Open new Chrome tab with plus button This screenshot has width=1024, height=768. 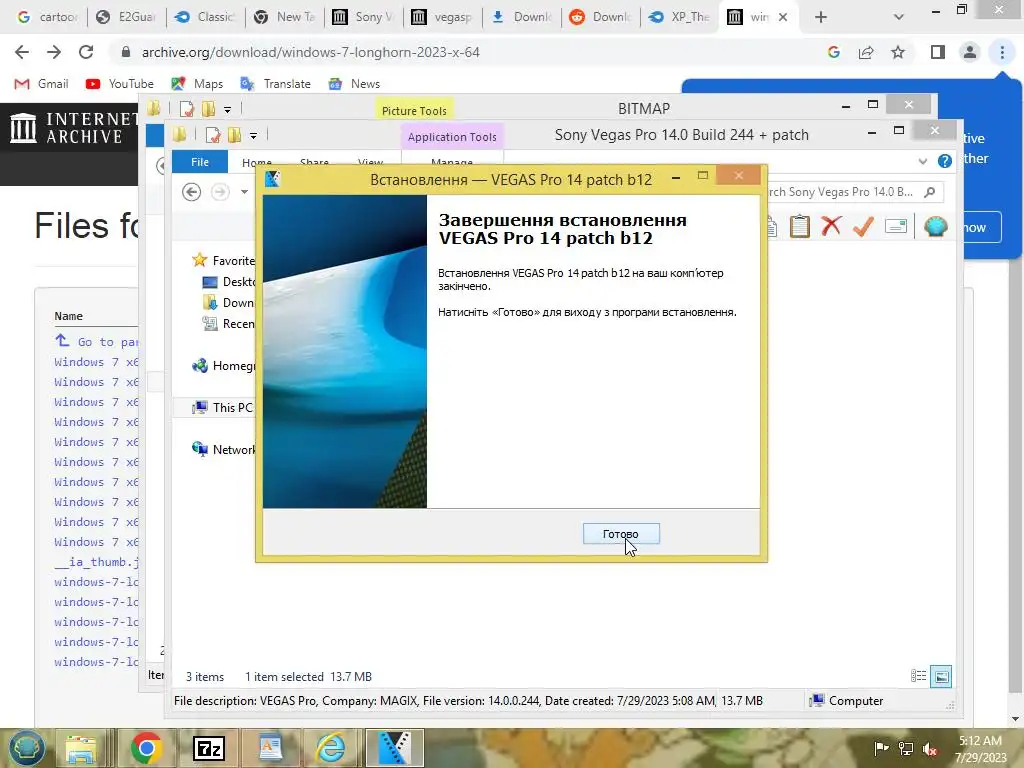[821, 17]
